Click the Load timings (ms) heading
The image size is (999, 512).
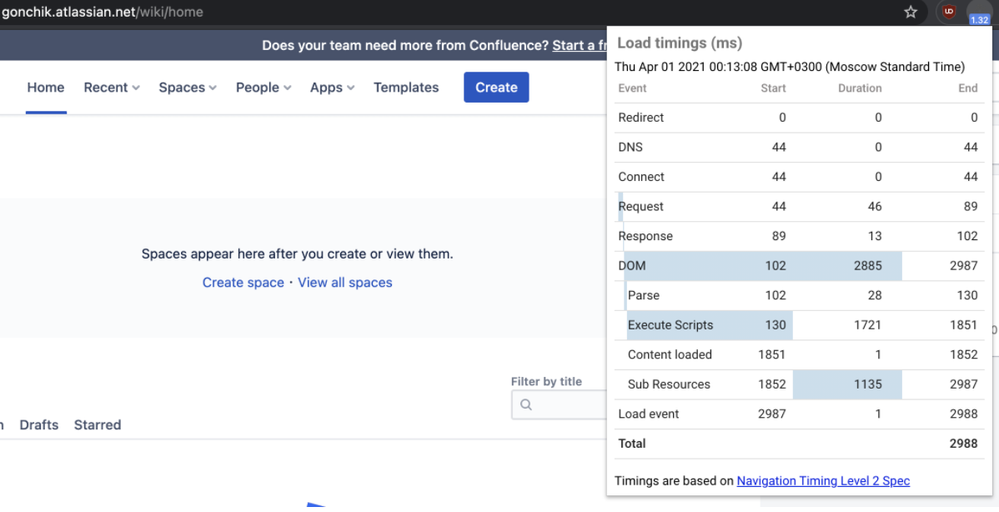679,43
